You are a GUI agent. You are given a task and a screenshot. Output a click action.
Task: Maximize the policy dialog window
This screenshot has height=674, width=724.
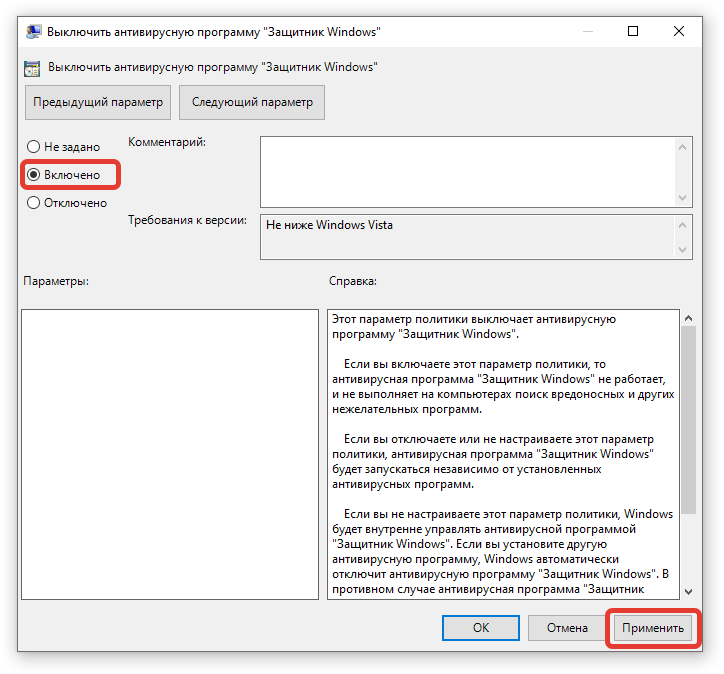(x=633, y=31)
